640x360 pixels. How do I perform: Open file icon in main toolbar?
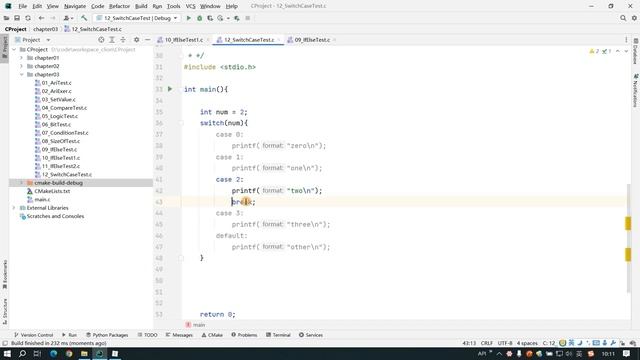click(6, 18)
